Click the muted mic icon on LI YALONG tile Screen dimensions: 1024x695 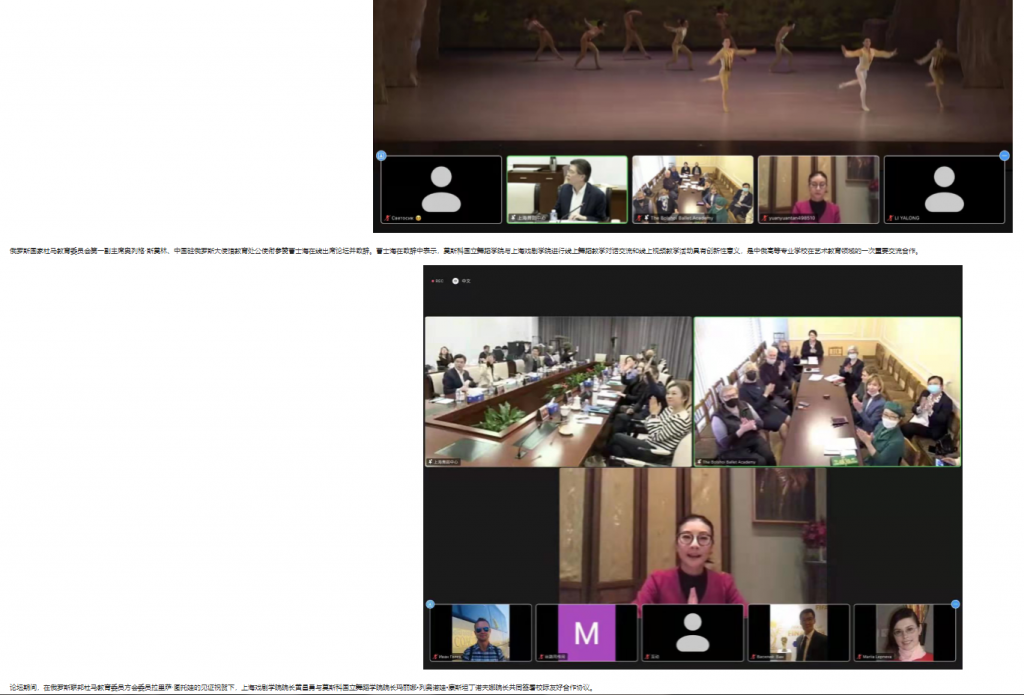point(889,218)
